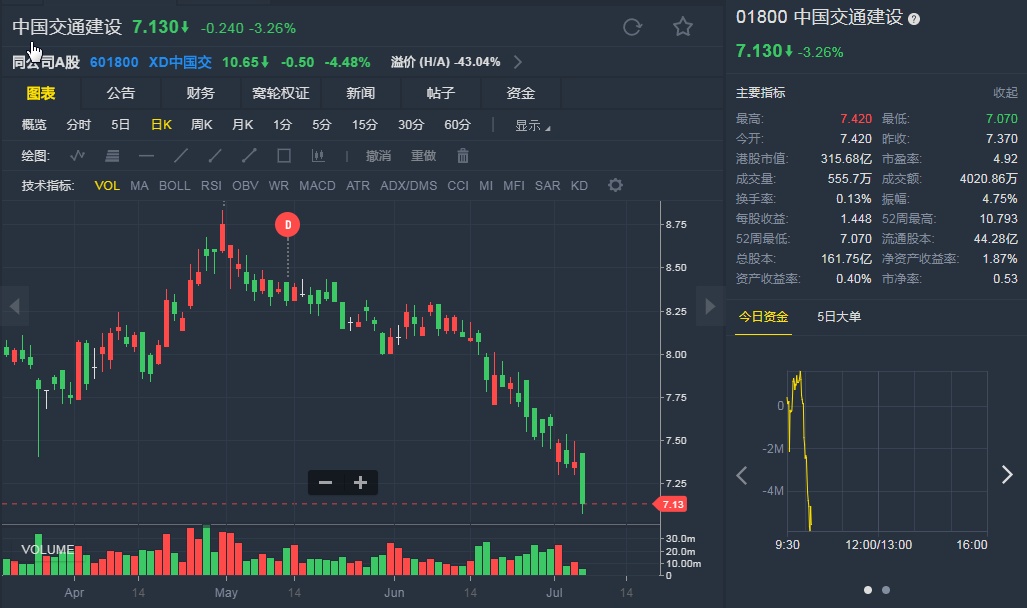This screenshot has width=1027, height=608.
Task: Click the 撤消 undo button
Action: click(378, 155)
